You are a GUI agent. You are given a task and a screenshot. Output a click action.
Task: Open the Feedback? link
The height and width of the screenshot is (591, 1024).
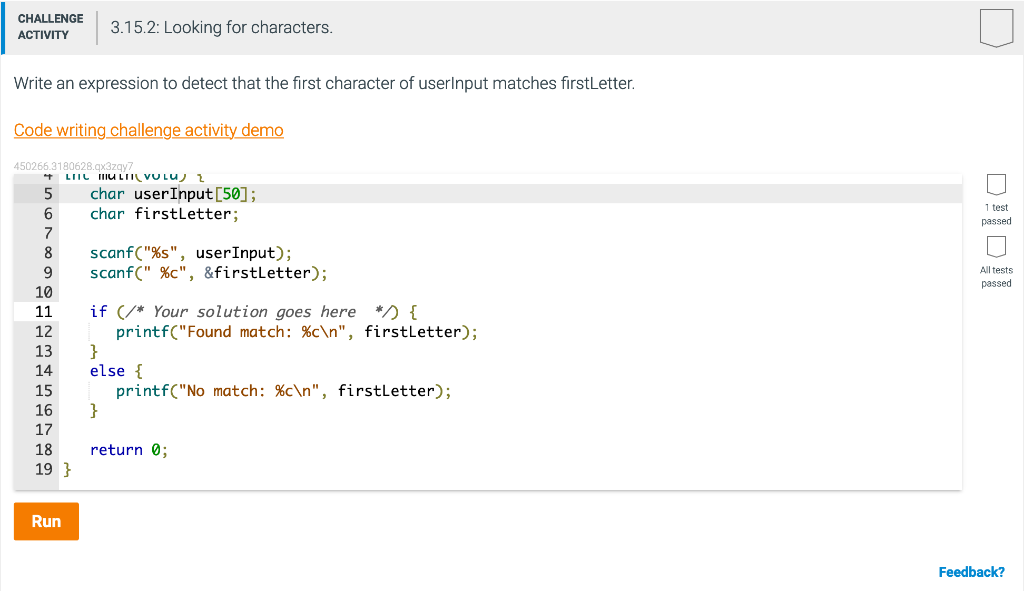pos(971,571)
